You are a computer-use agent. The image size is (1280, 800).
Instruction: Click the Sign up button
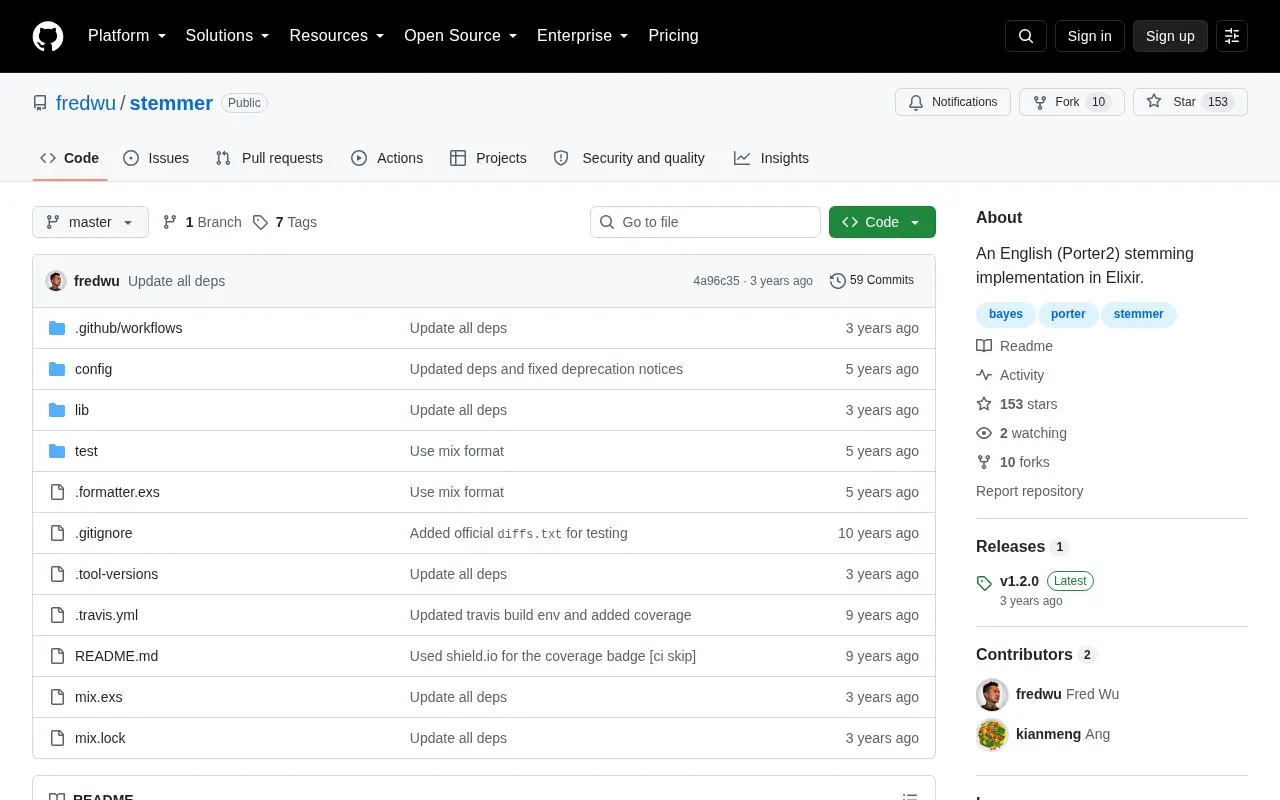pyautogui.click(x=1170, y=36)
